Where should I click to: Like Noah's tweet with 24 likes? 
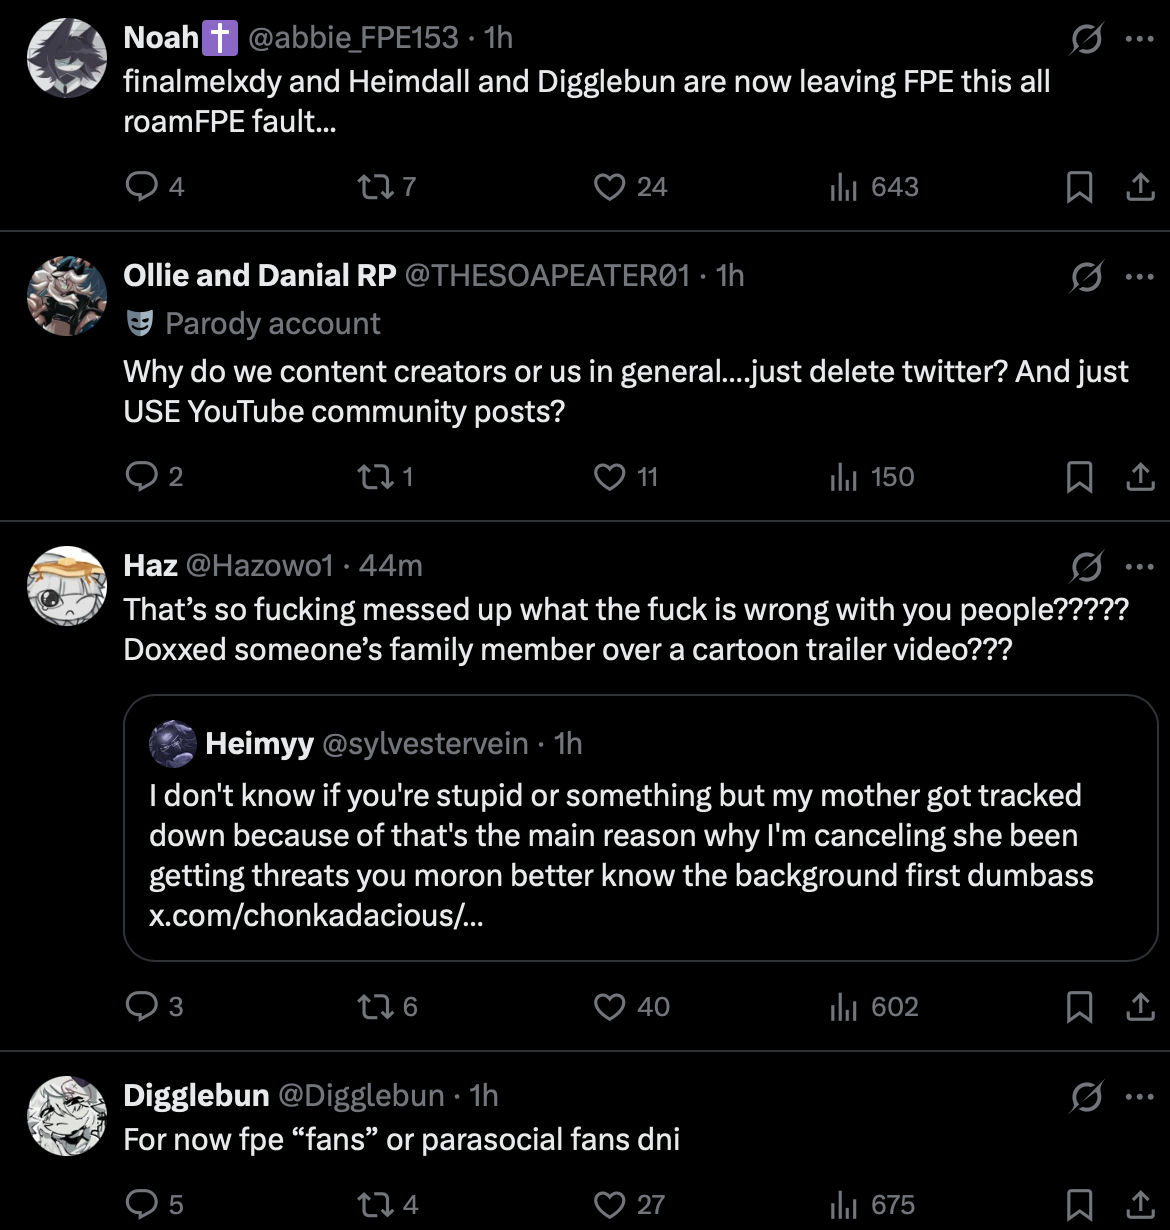pyautogui.click(x=609, y=186)
